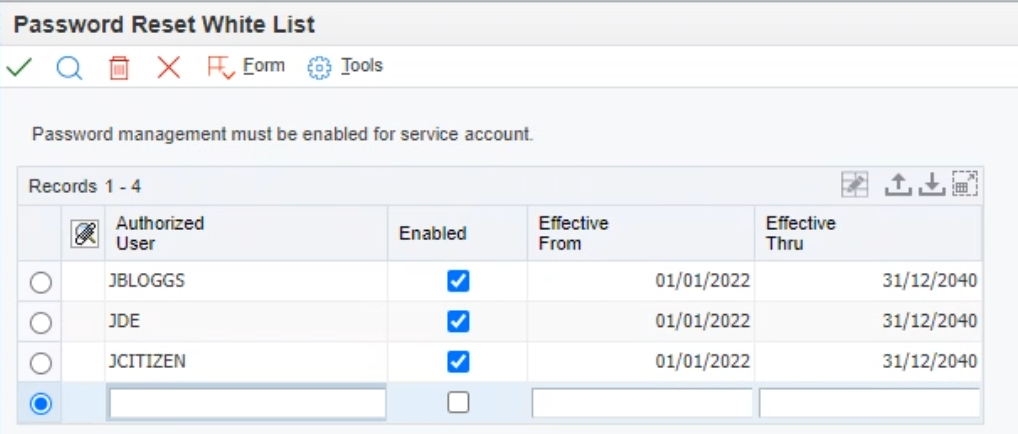Uncheck Enabled checkbox for JDE
1018x434 pixels.
click(x=458, y=321)
